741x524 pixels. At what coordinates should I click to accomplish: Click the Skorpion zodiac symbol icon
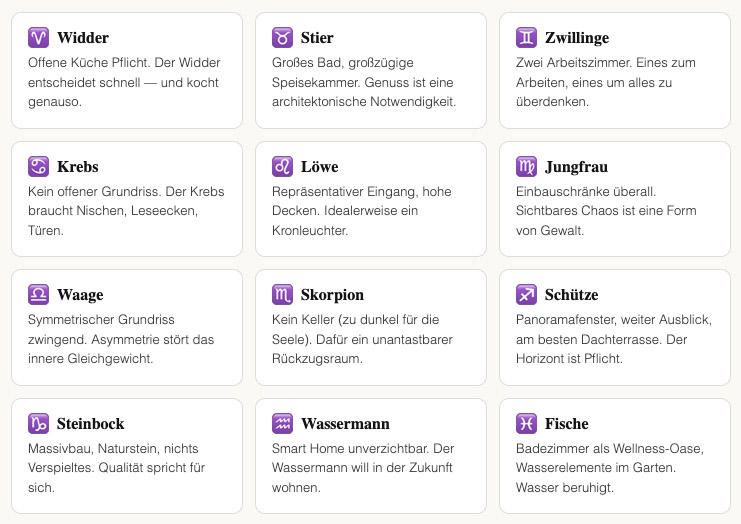[x=282, y=295]
